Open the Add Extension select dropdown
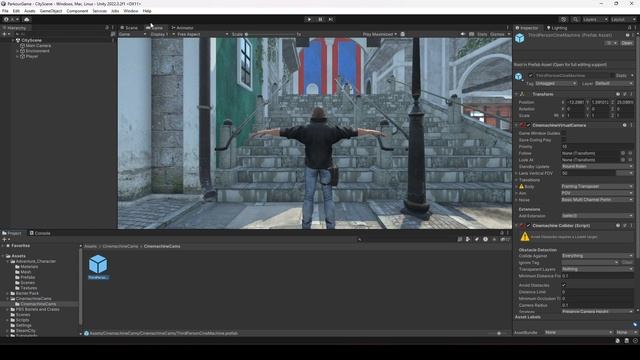The height and width of the screenshot is (360, 640). click(597, 216)
